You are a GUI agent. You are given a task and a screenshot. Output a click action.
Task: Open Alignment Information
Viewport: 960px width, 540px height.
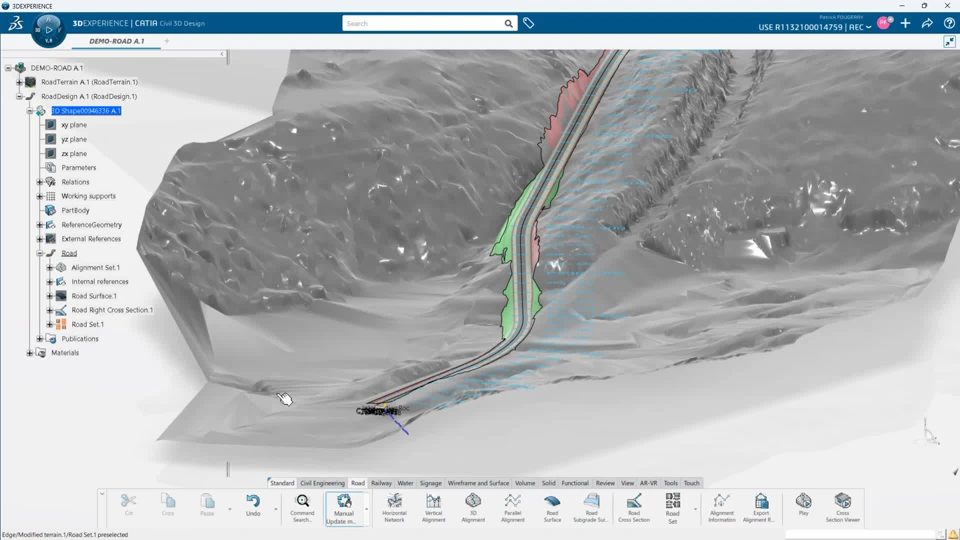pos(722,508)
